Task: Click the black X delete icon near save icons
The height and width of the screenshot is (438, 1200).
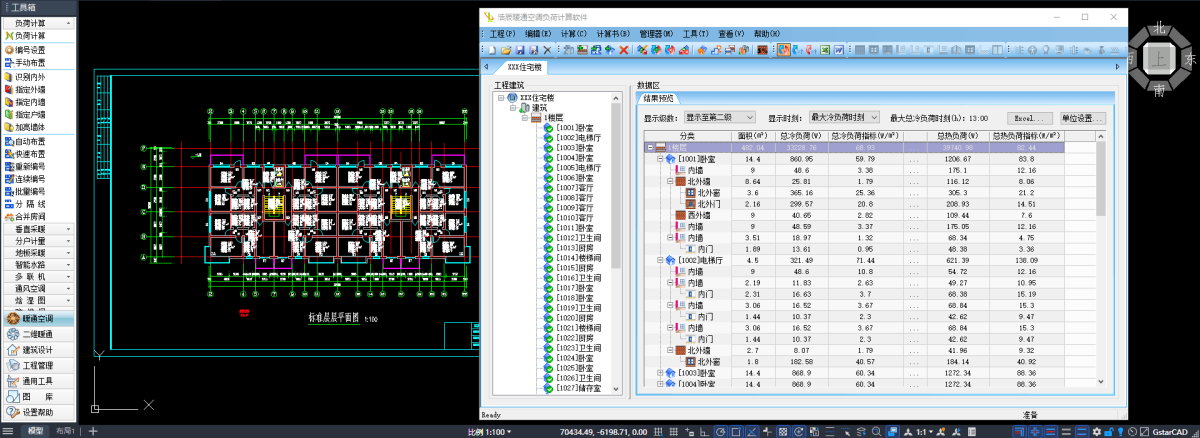Action: click(547, 50)
